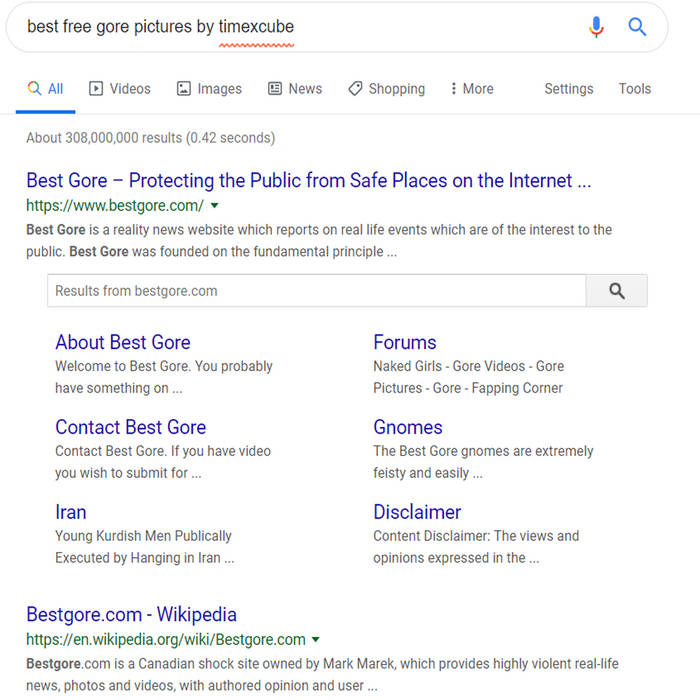Switch to the Images tab
The width and height of the screenshot is (700, 700).
209,88
